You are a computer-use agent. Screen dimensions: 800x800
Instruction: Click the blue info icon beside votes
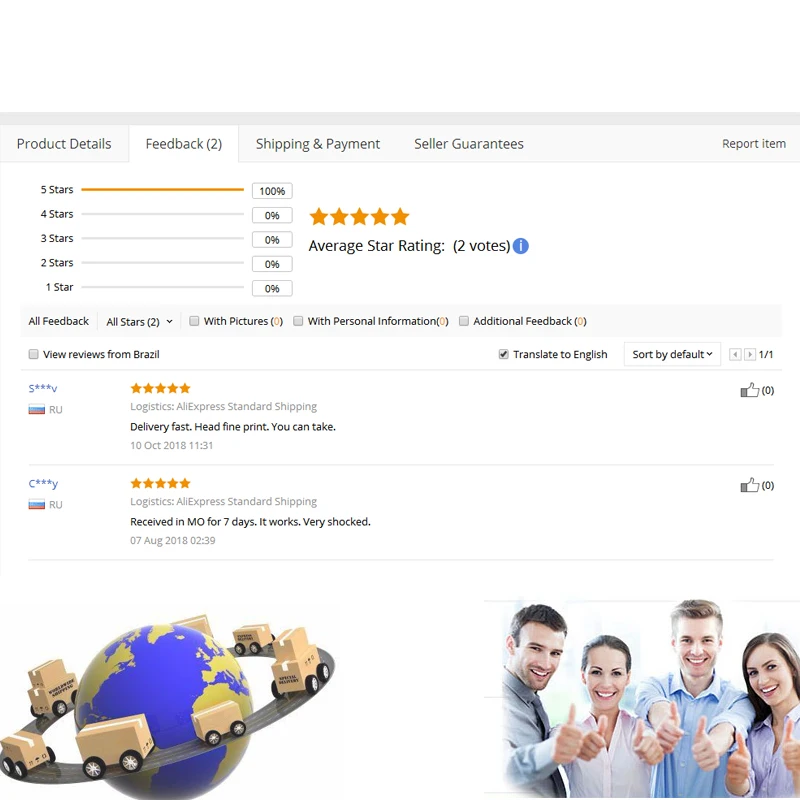(520, 246)
